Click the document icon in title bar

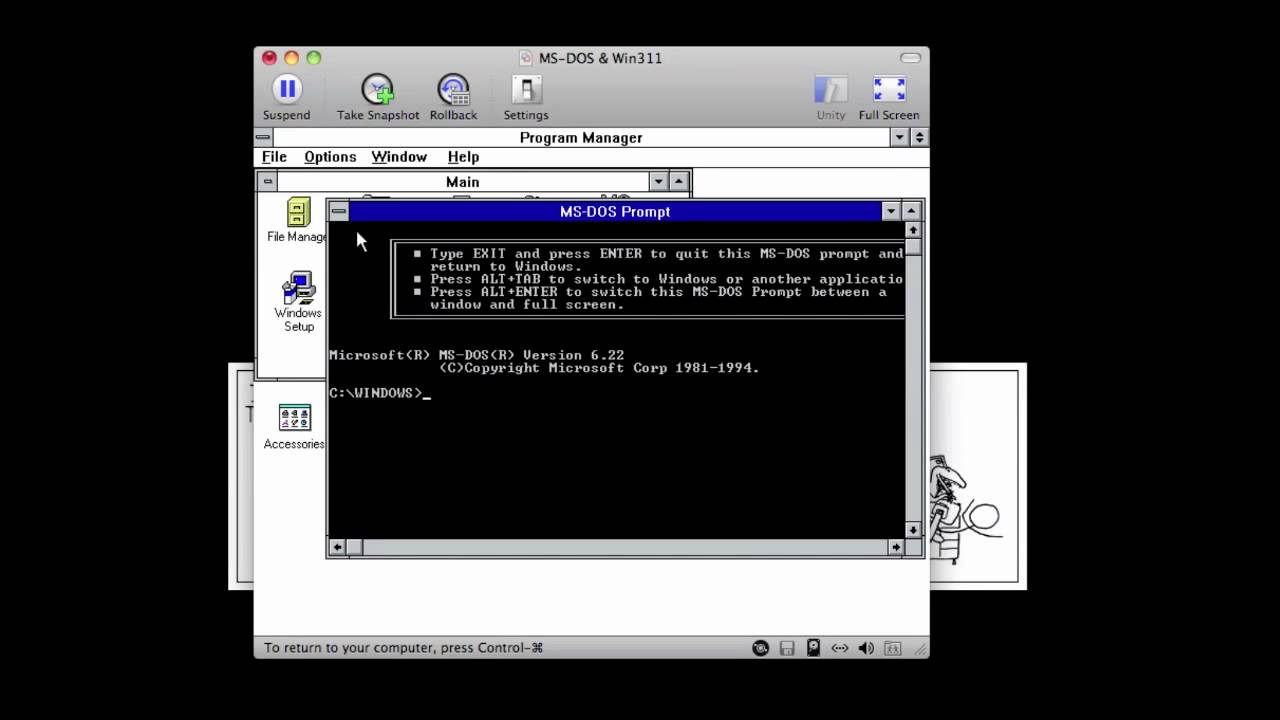[x=526, y=58]
